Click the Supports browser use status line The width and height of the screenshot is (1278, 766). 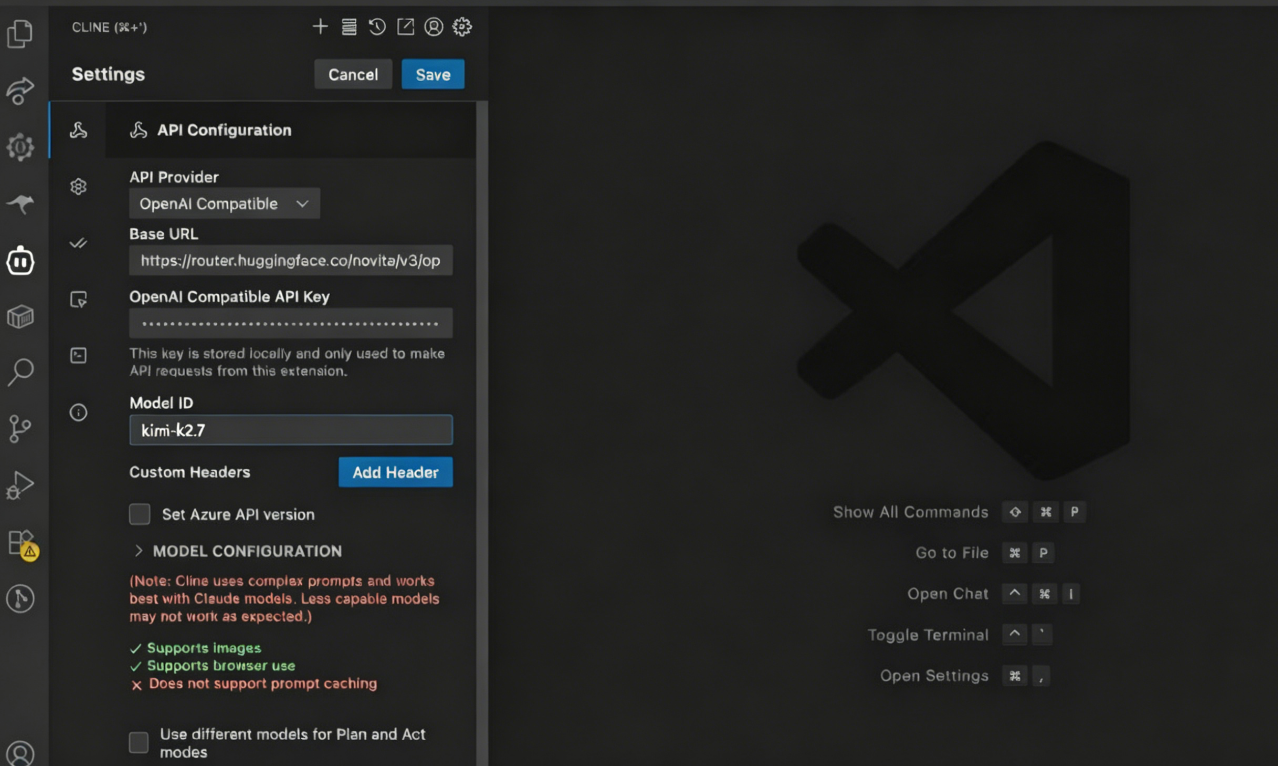pyautogui.click(x=213, y=666)
